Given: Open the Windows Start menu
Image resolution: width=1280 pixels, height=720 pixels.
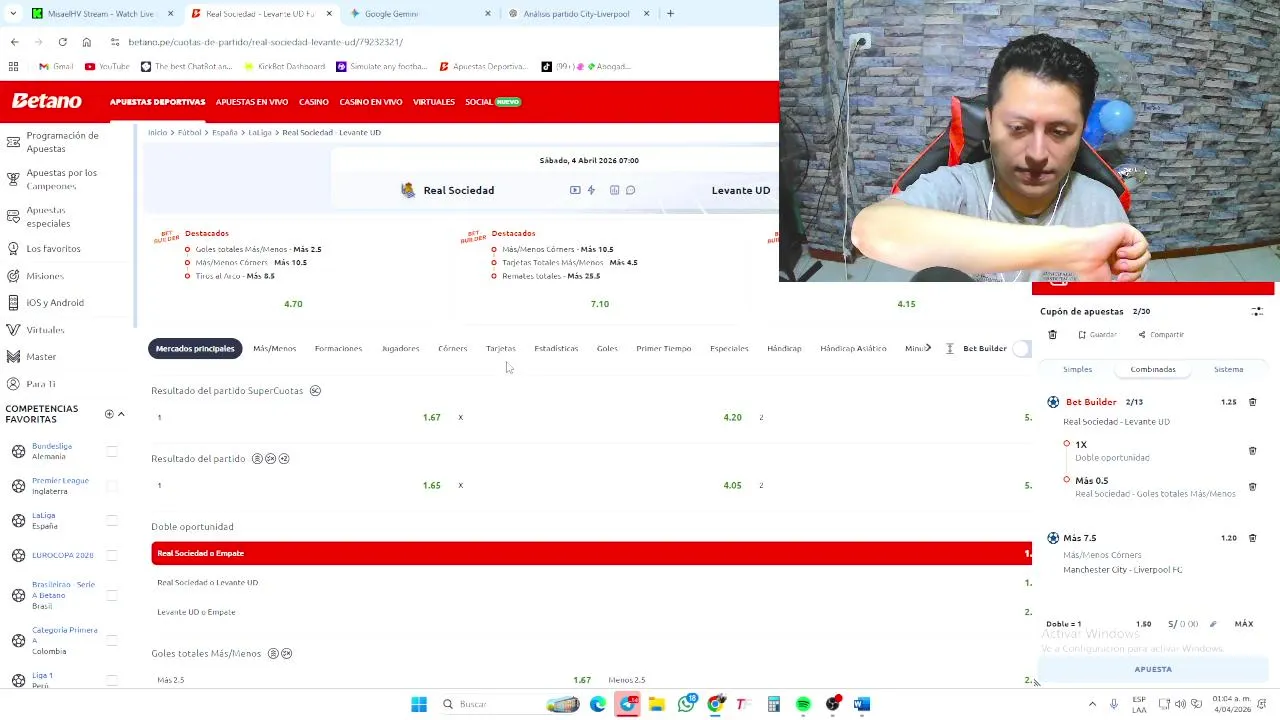Looking at the screenshot, I should click(419, 704).
